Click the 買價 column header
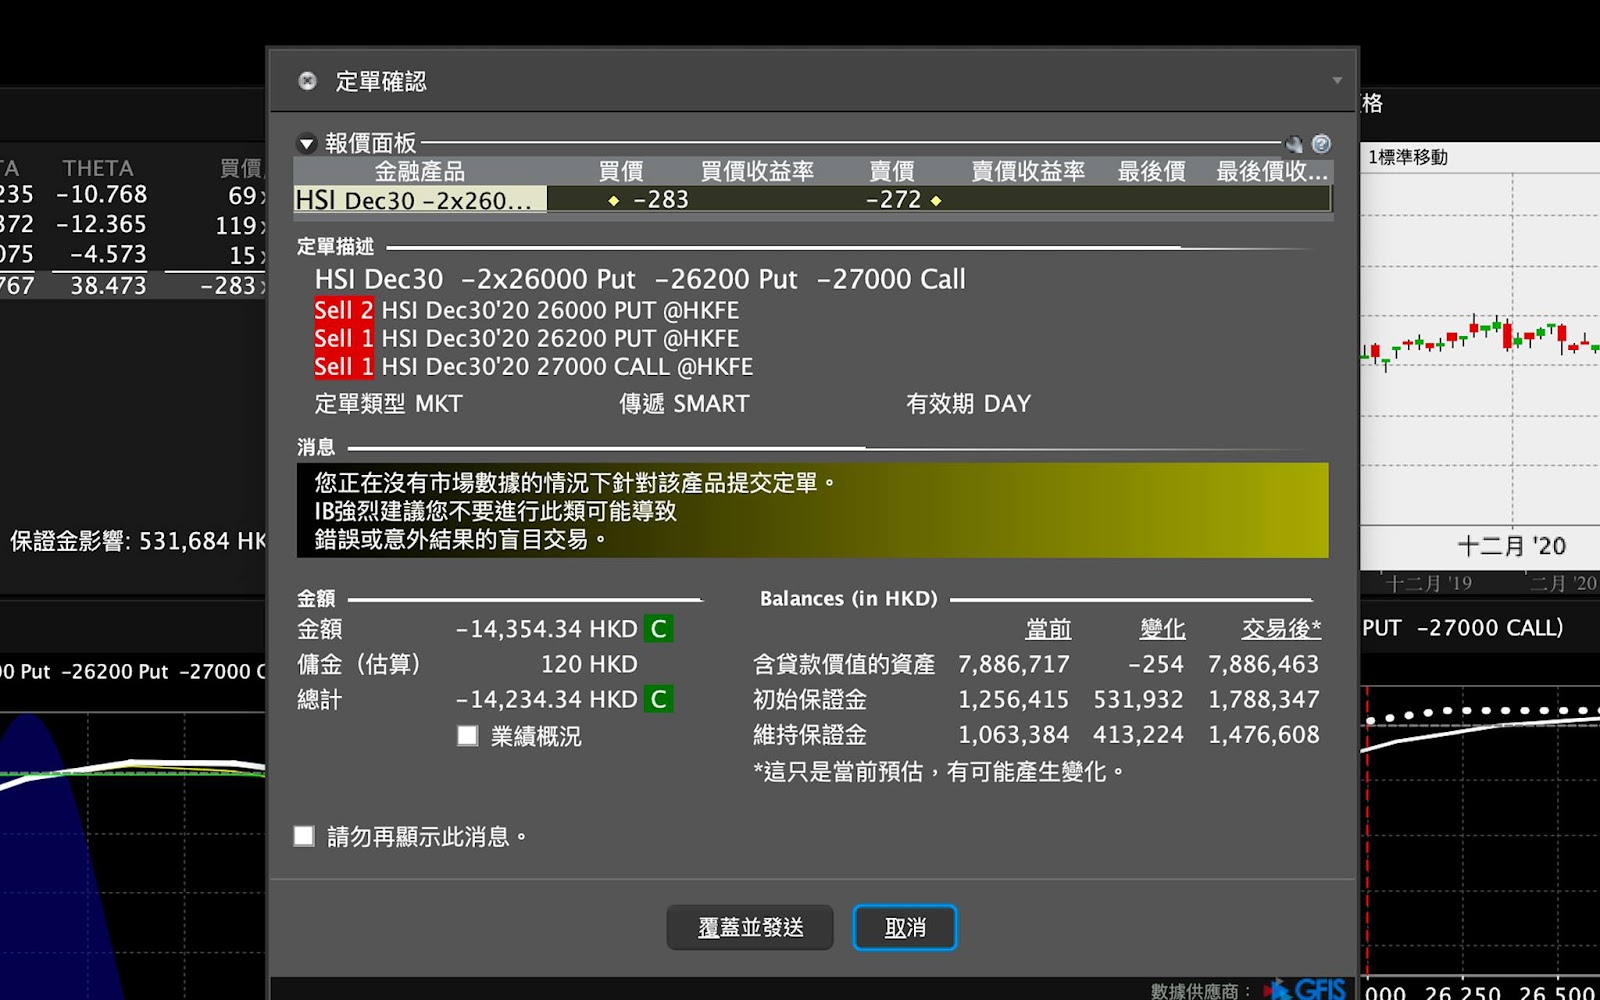1600x1000 pixels. [x=620, y=171]
